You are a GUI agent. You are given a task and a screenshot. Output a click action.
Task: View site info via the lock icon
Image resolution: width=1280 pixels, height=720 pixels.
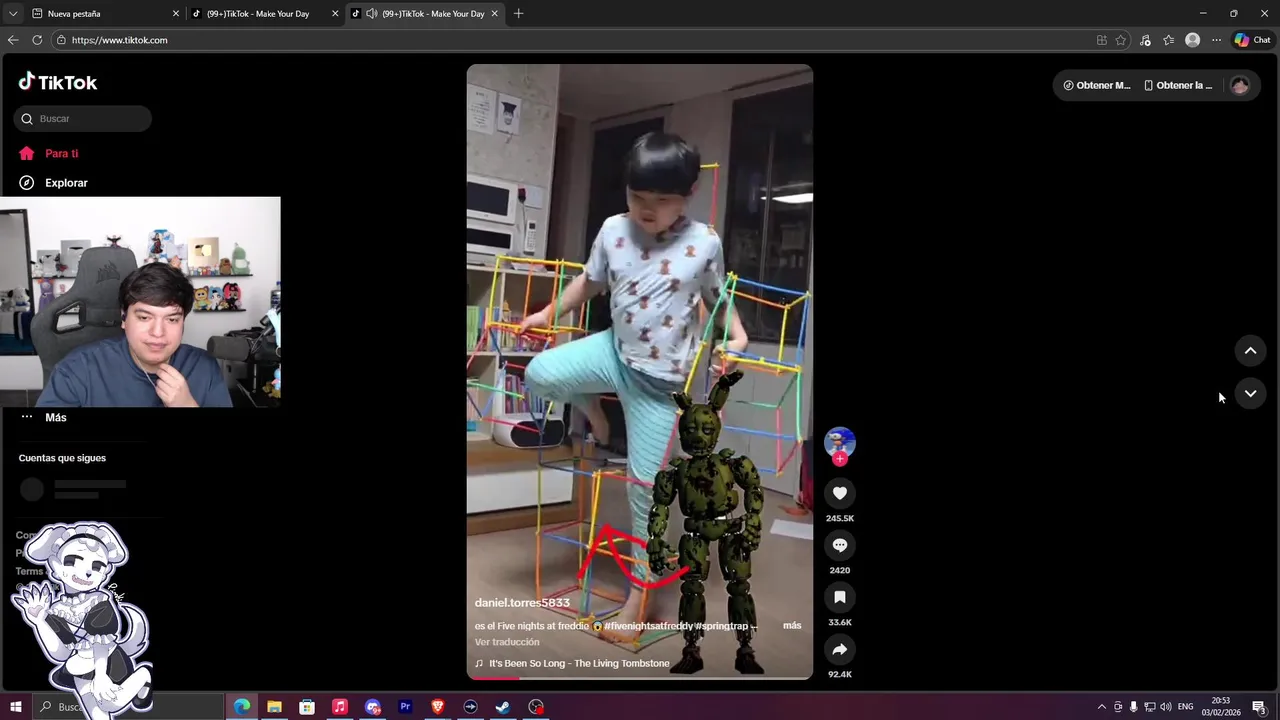[x=61, y=40]
